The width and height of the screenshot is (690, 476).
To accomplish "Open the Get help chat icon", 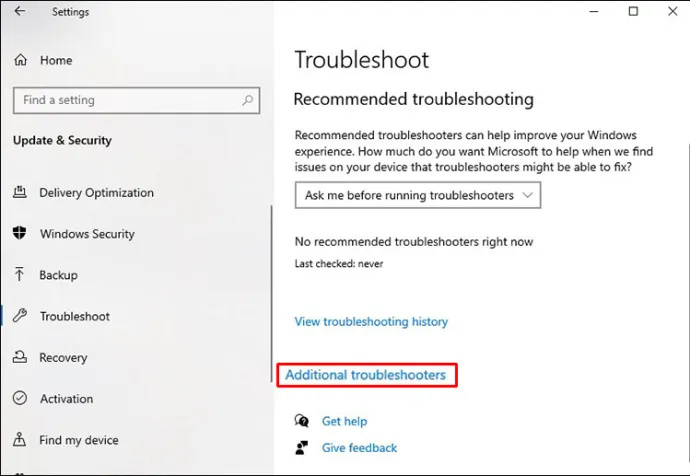I will pyautogui.click(x=302, y=421).
